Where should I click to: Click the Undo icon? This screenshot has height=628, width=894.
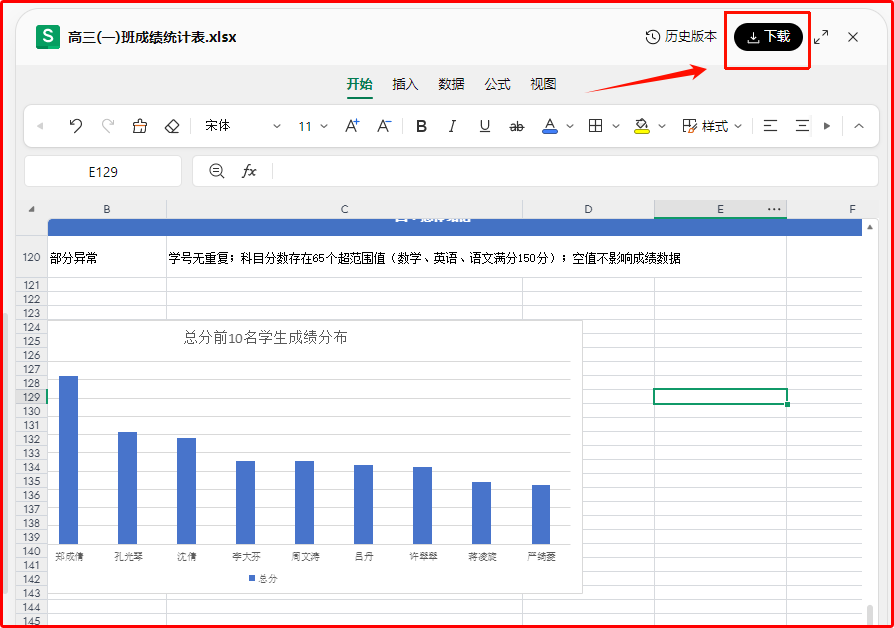75,126
